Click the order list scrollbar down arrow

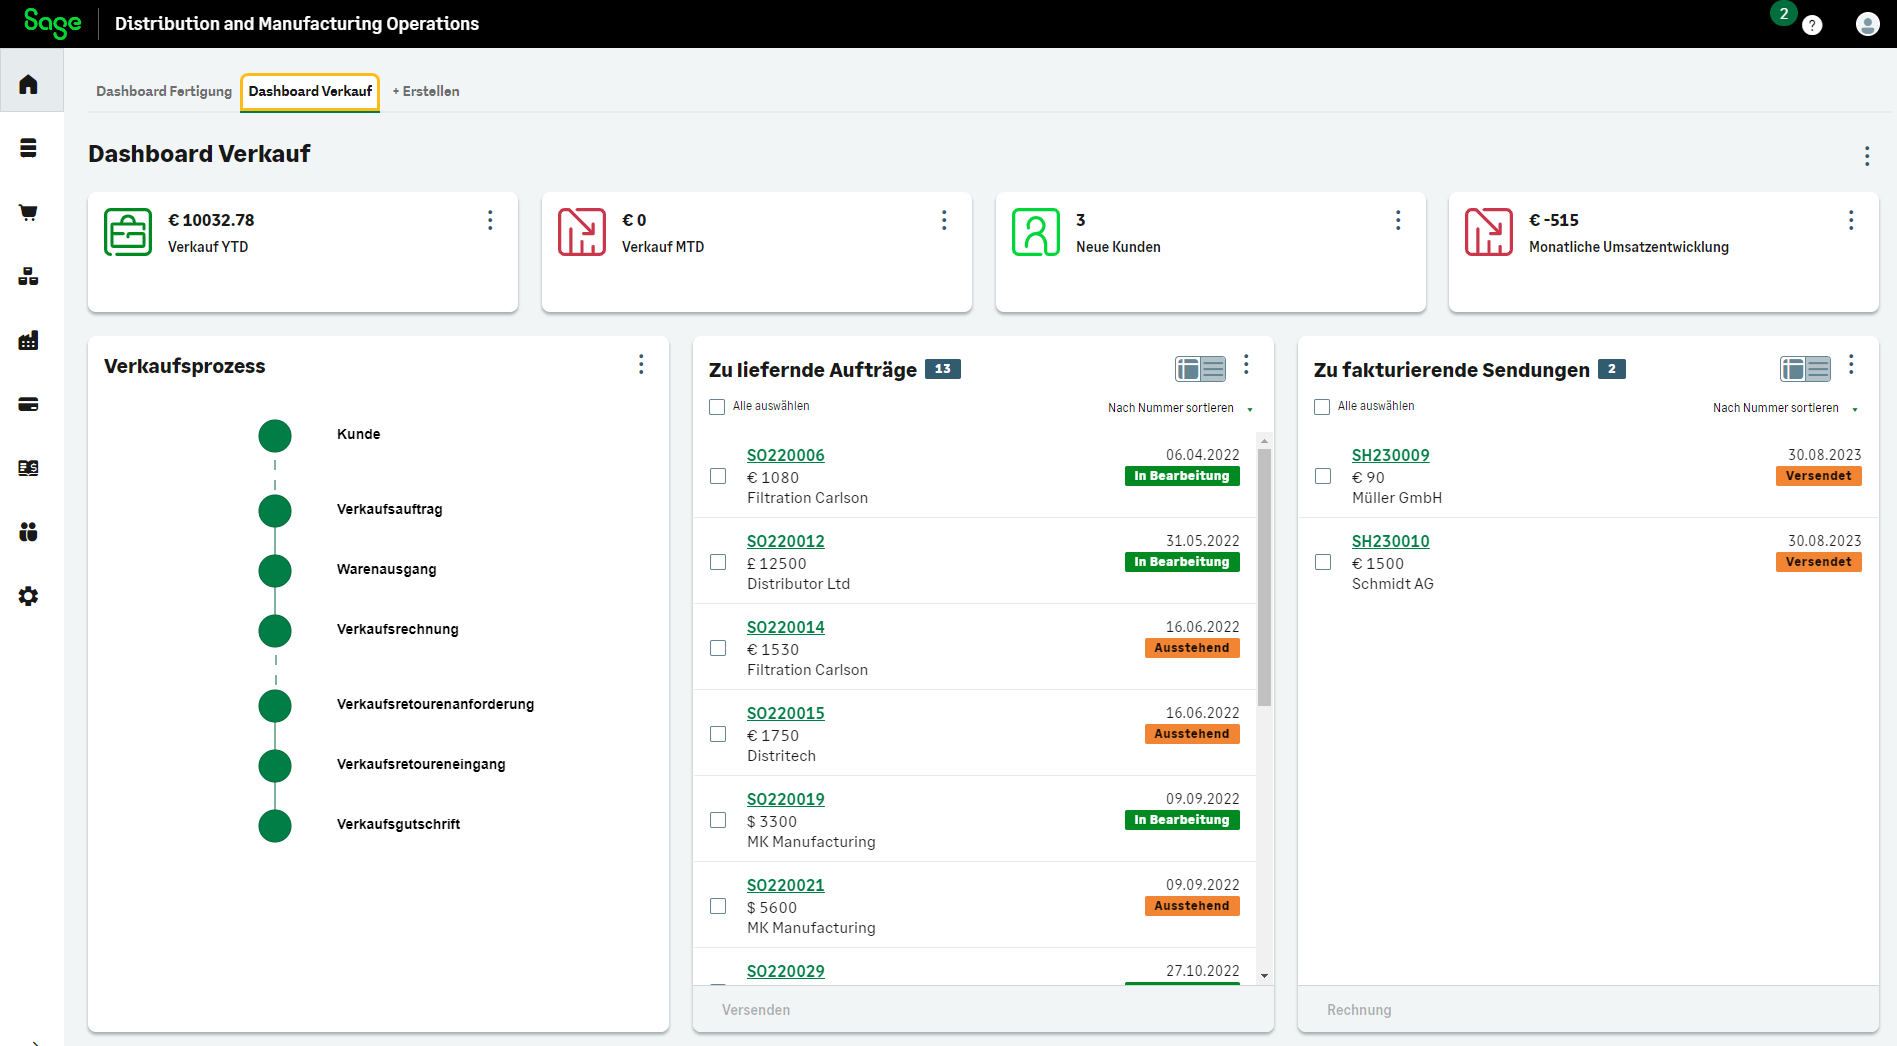pos(1264,975)
